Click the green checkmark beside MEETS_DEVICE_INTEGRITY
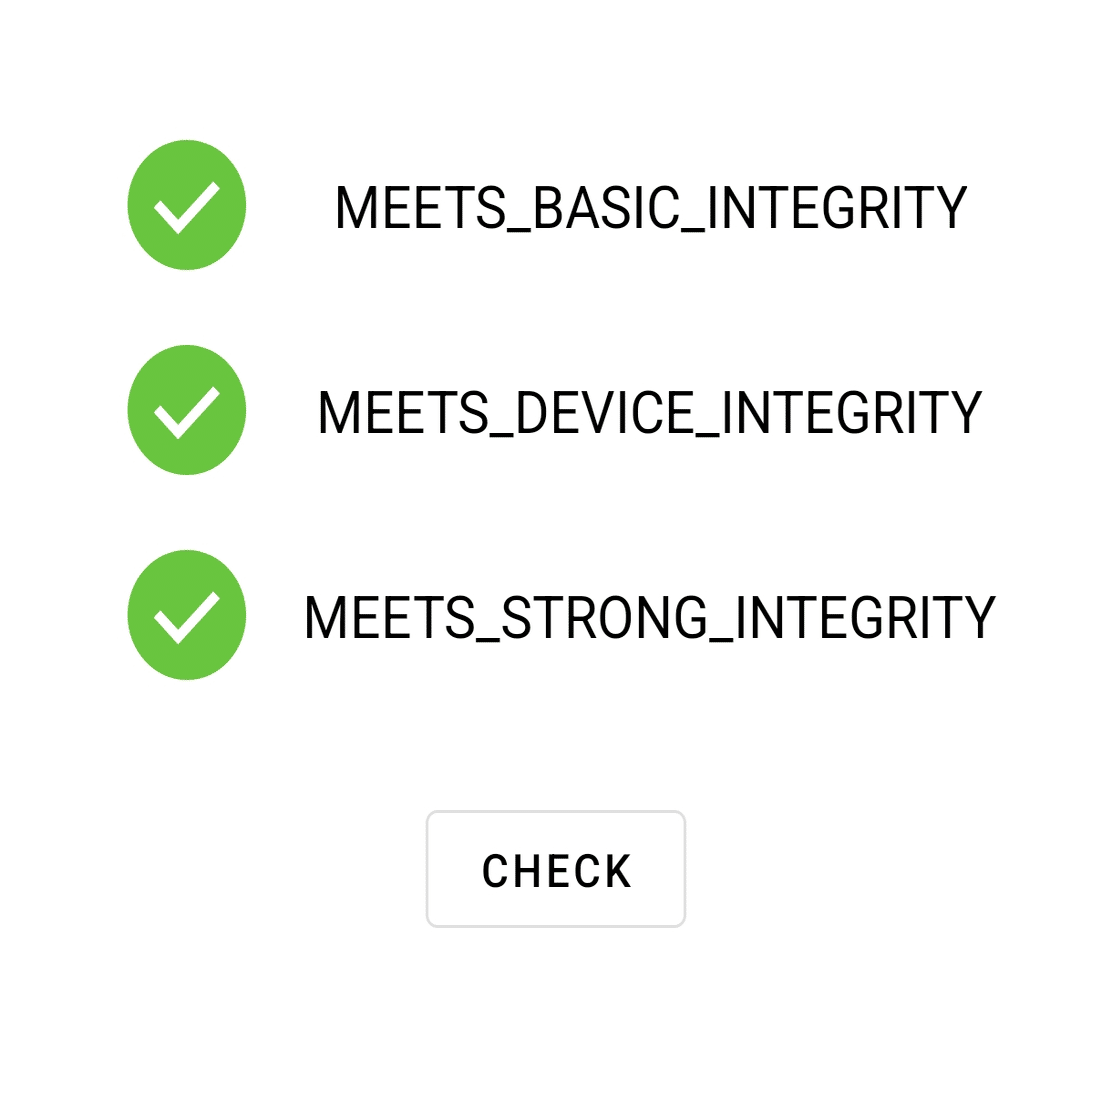This screenshot has width=1112, height=1112. pyautogui.click(x=187, y=410)
